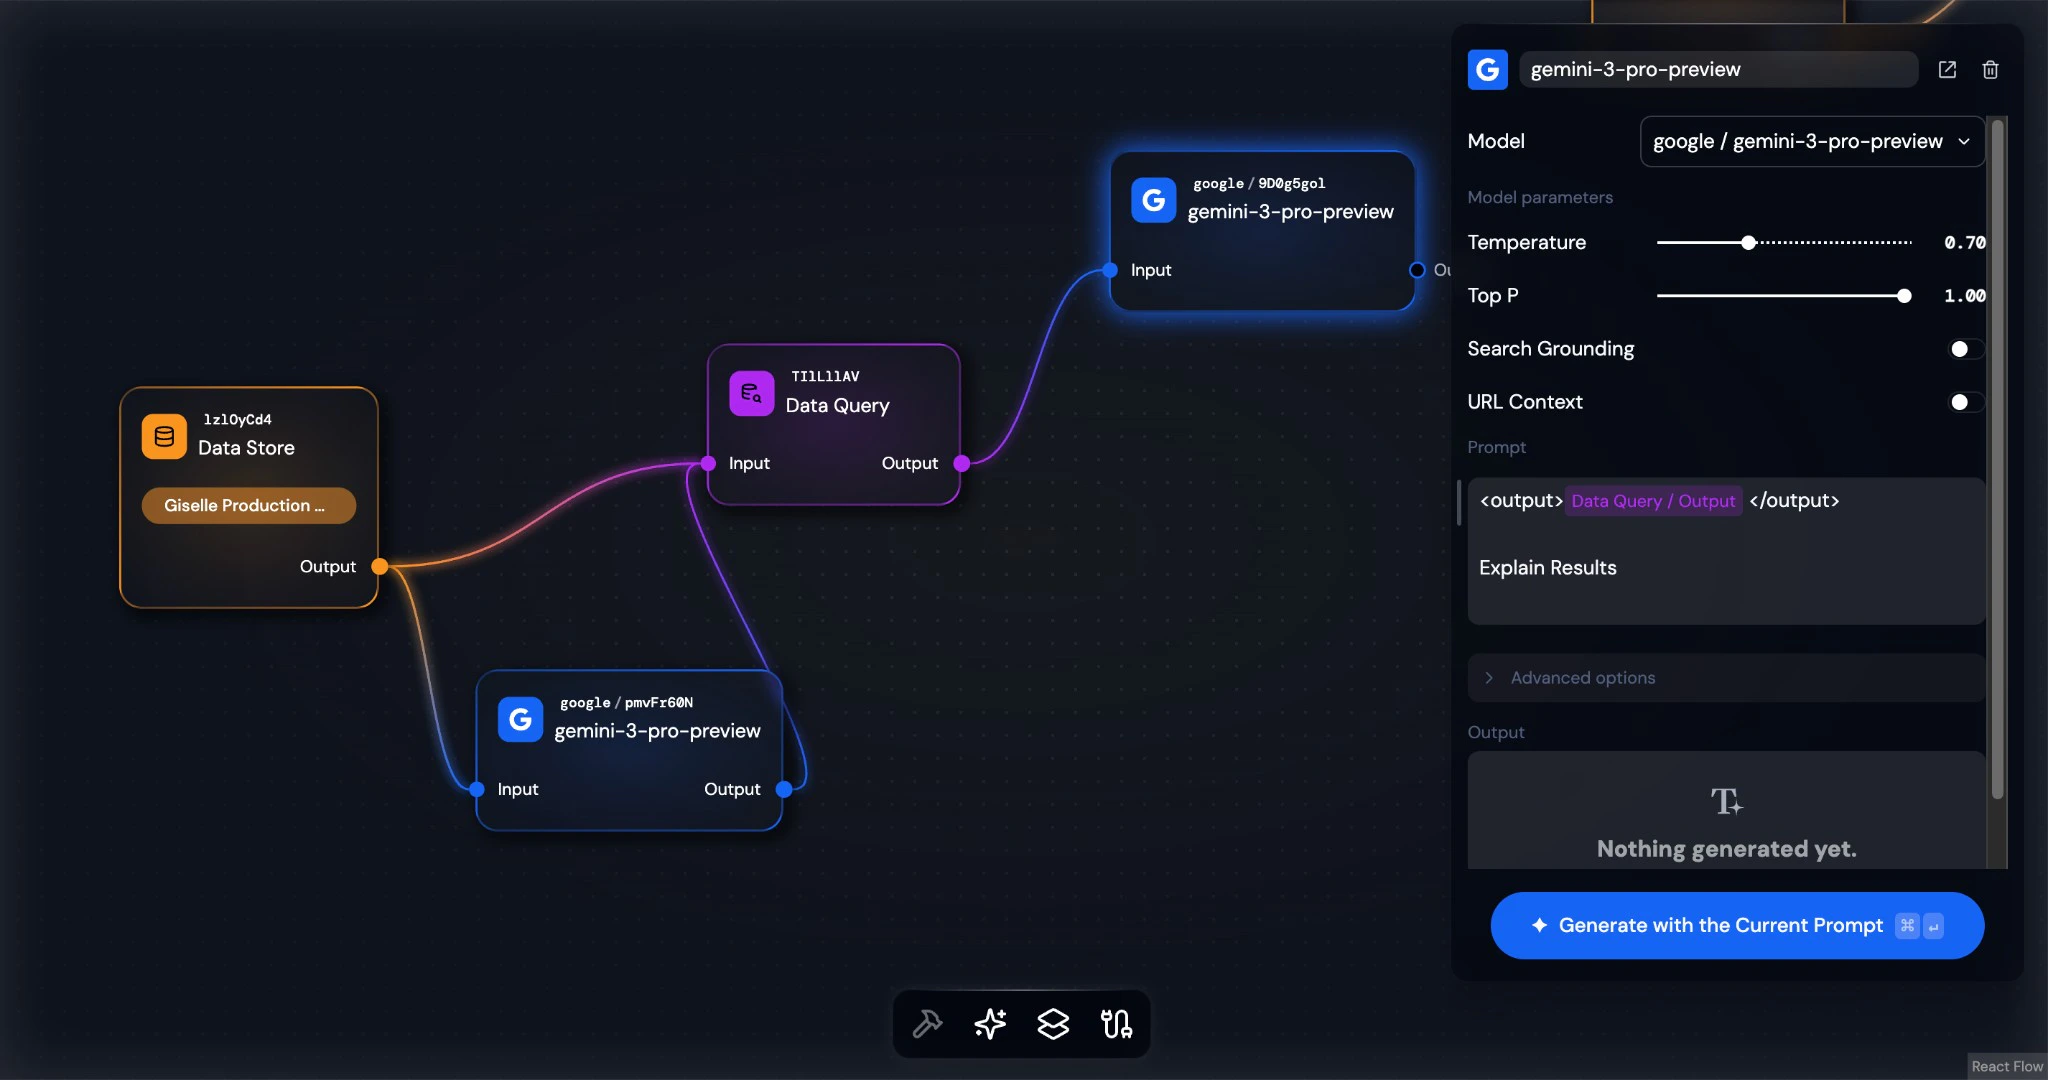This screenshot has height=1080, width=2048.
Task: Click the stacked layers icon in bottom toolbar
Action: point(1053,1024)
